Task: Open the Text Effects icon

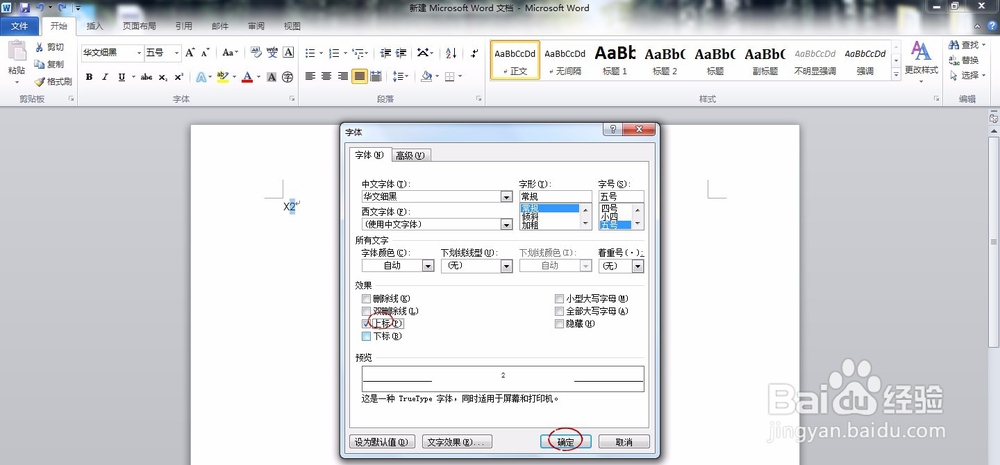Action: (200, 77)
